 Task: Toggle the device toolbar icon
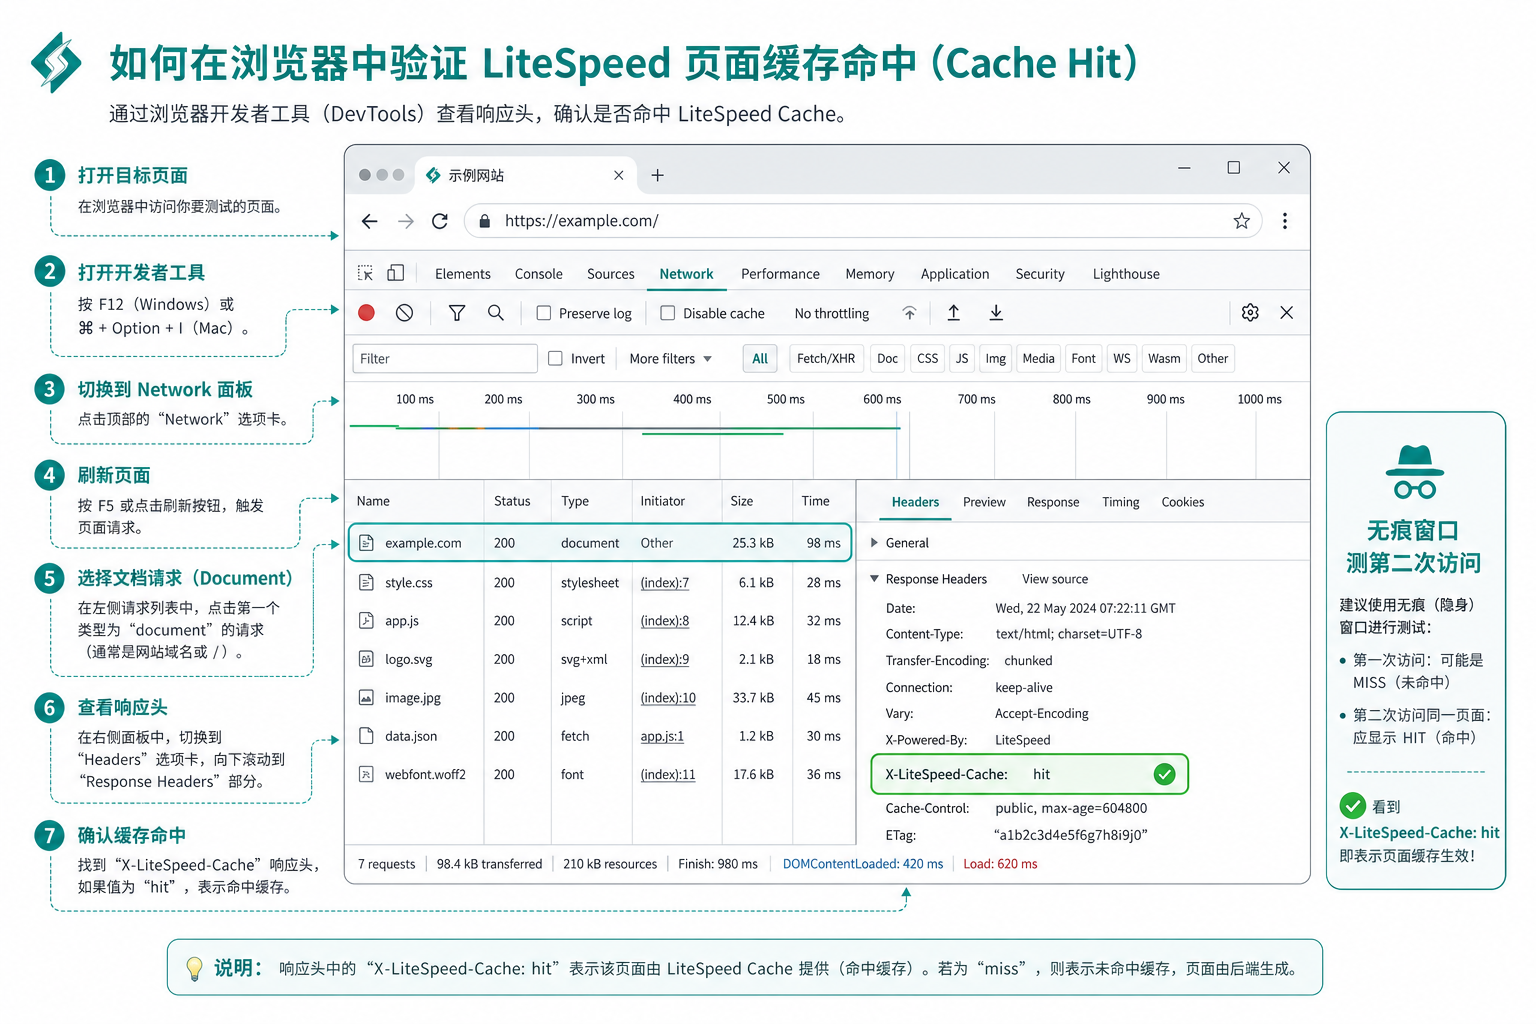click(396, 273)
